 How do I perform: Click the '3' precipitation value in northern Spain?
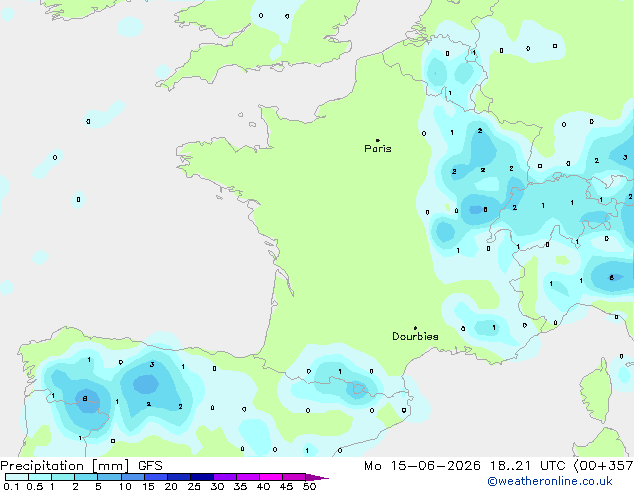(x=152, y=364)
